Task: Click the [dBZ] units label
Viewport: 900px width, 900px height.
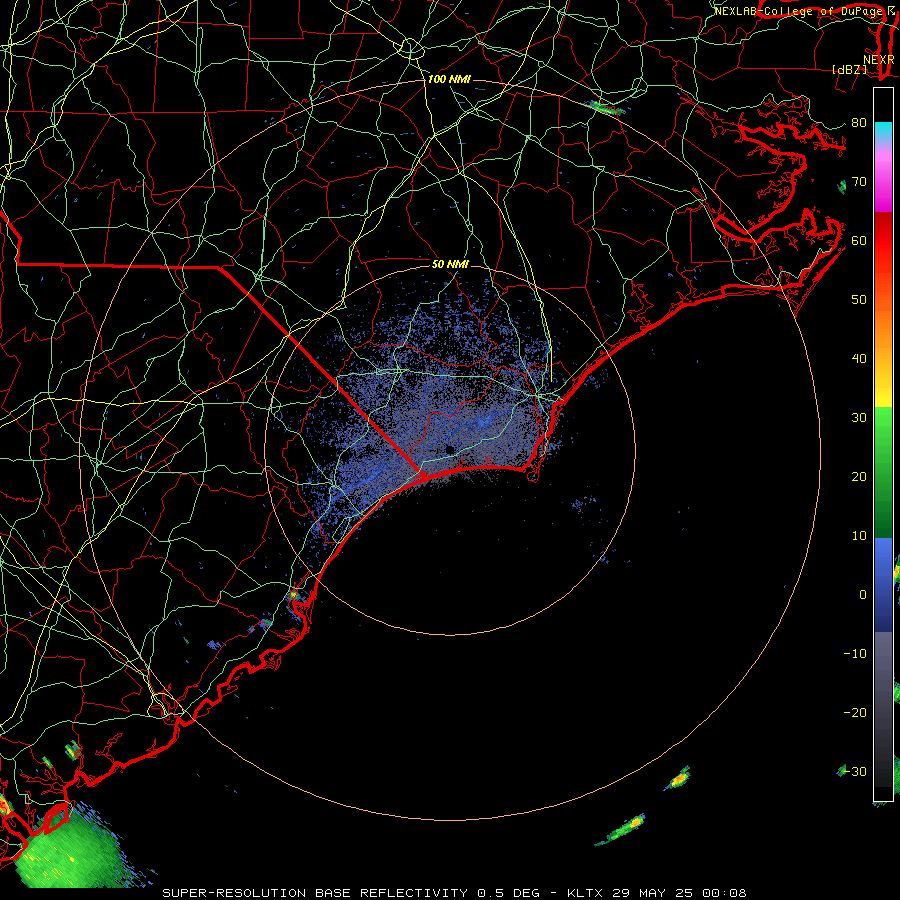Action: [849, 70]
